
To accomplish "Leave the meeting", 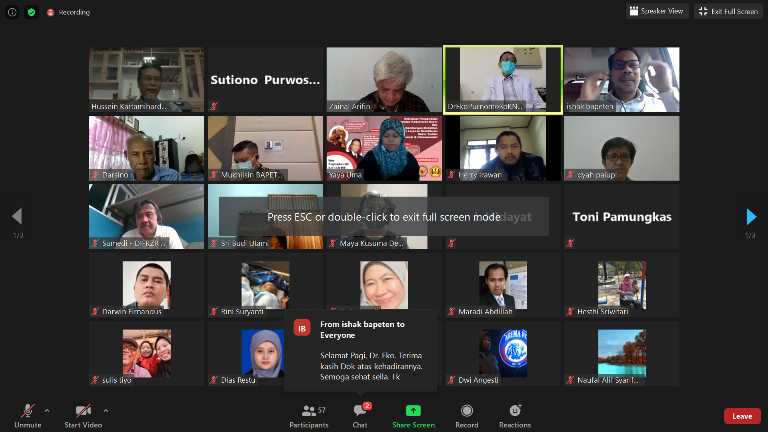I will pos(742,416).
